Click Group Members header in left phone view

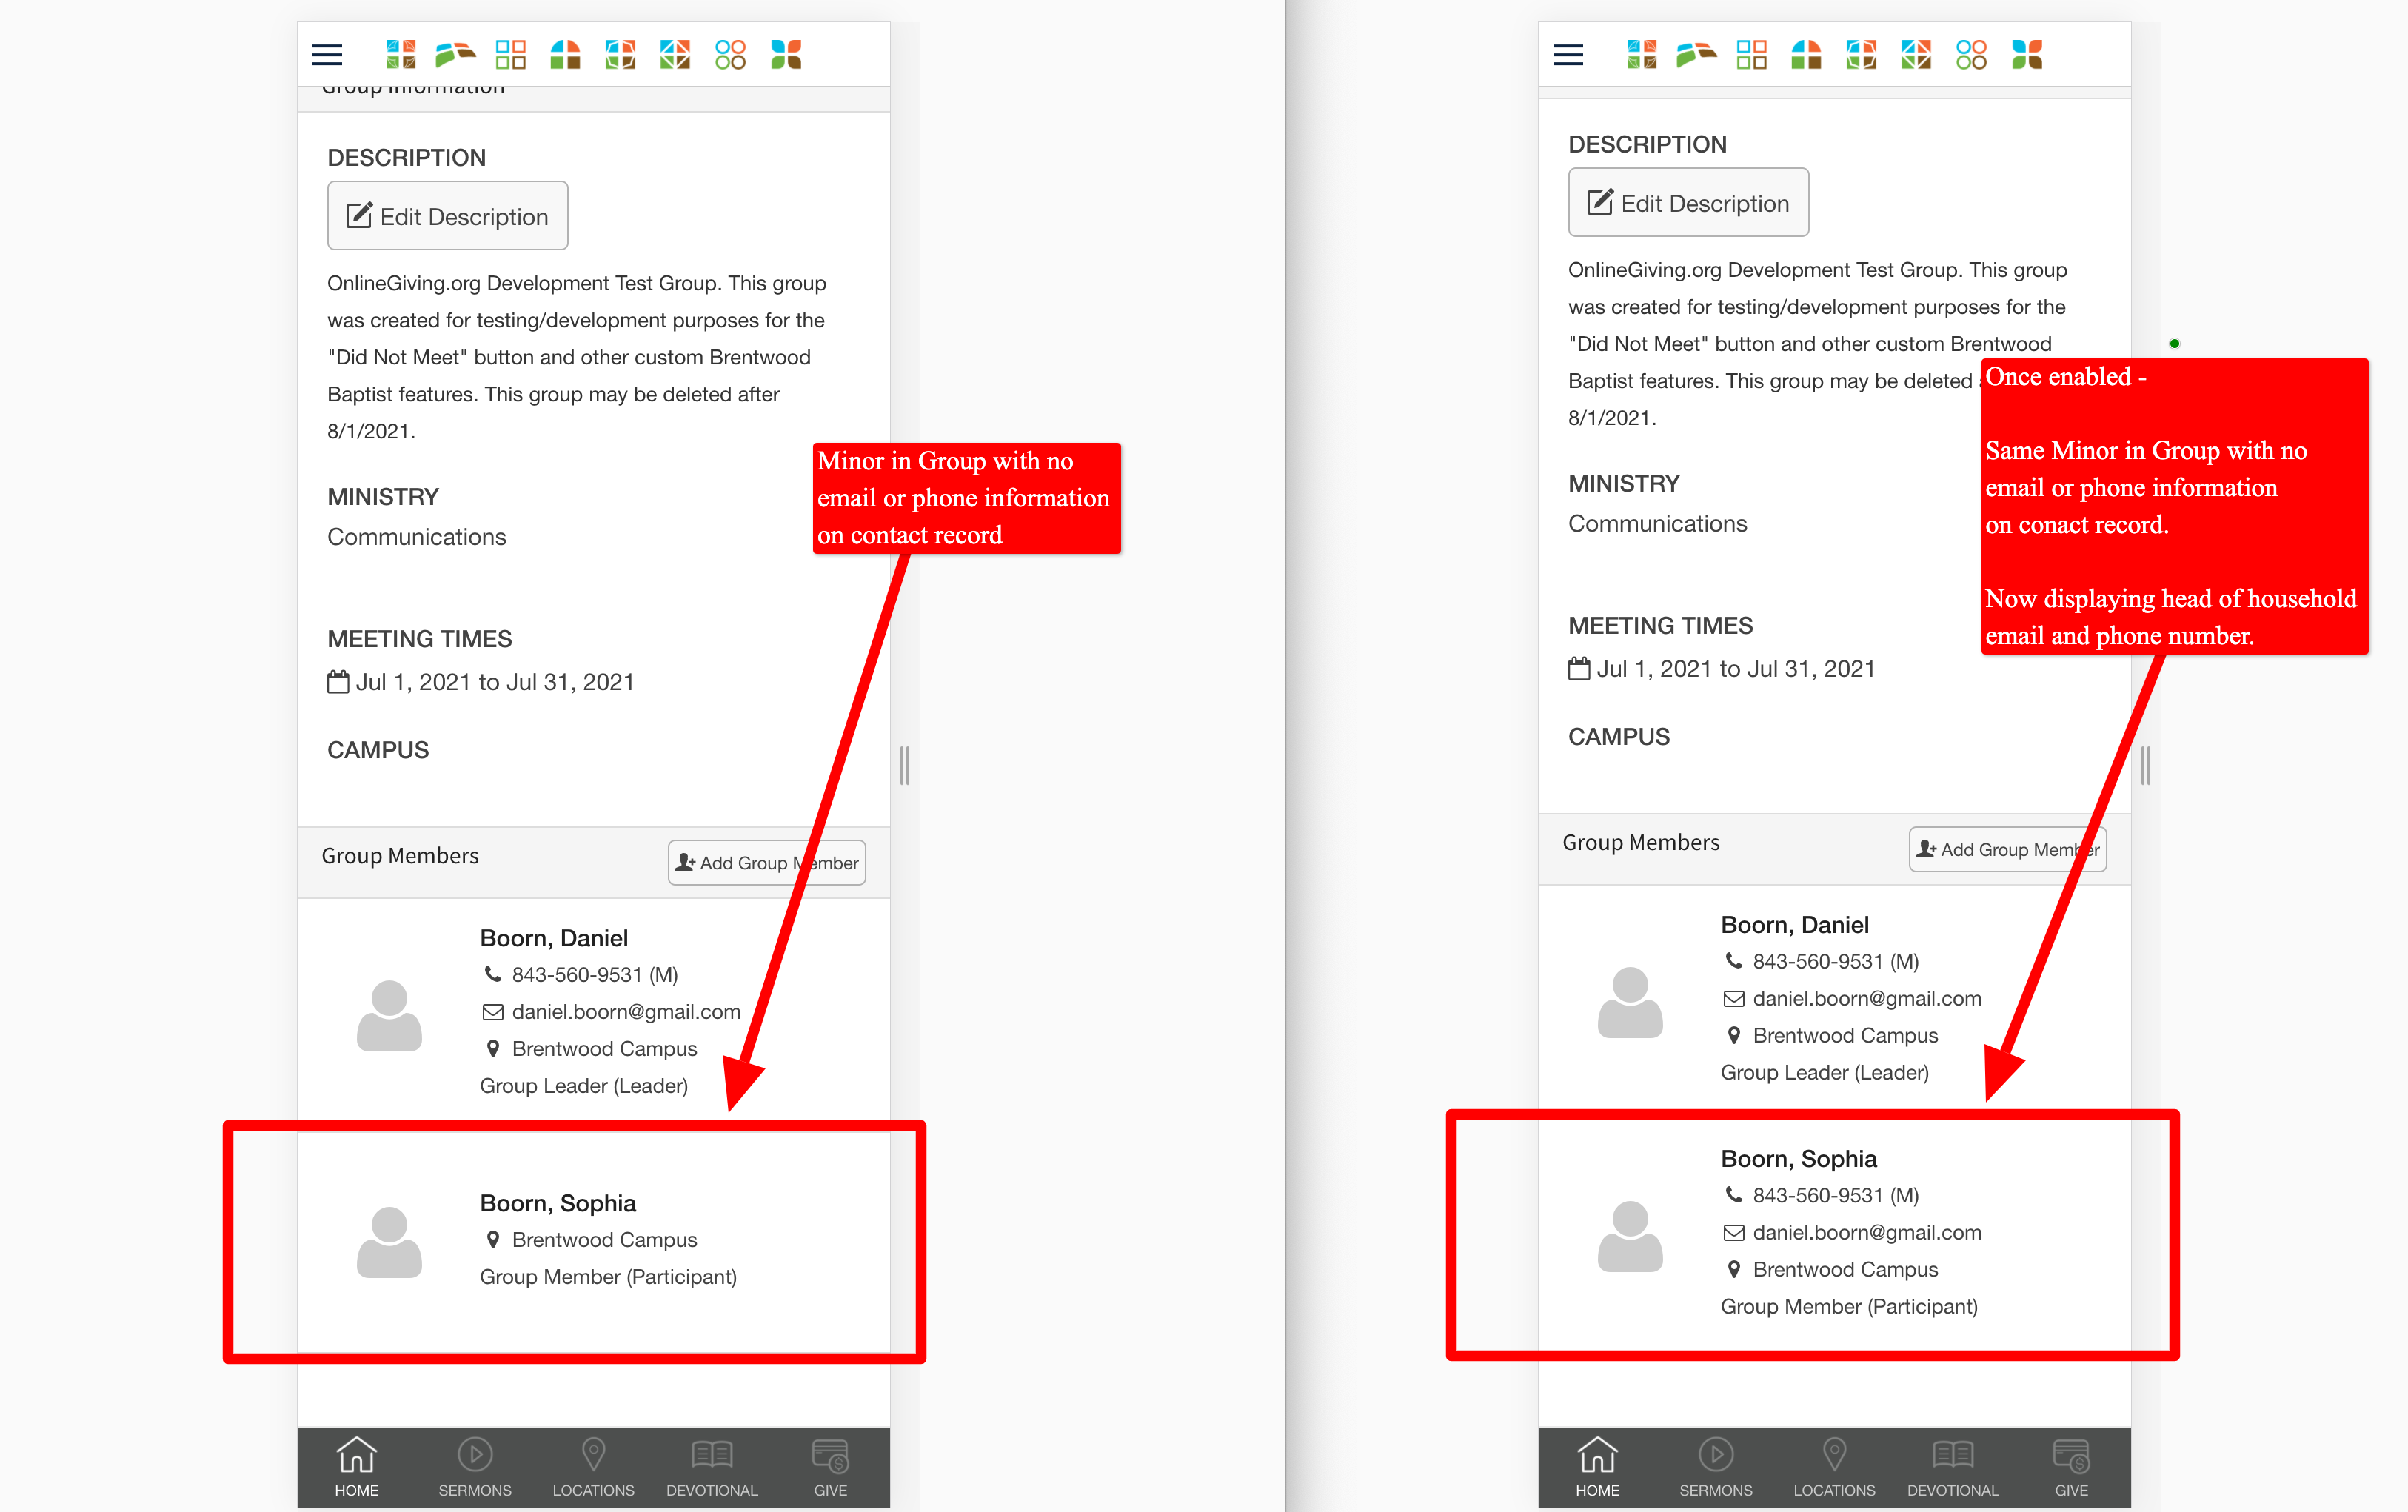click(x=400, y=856)
